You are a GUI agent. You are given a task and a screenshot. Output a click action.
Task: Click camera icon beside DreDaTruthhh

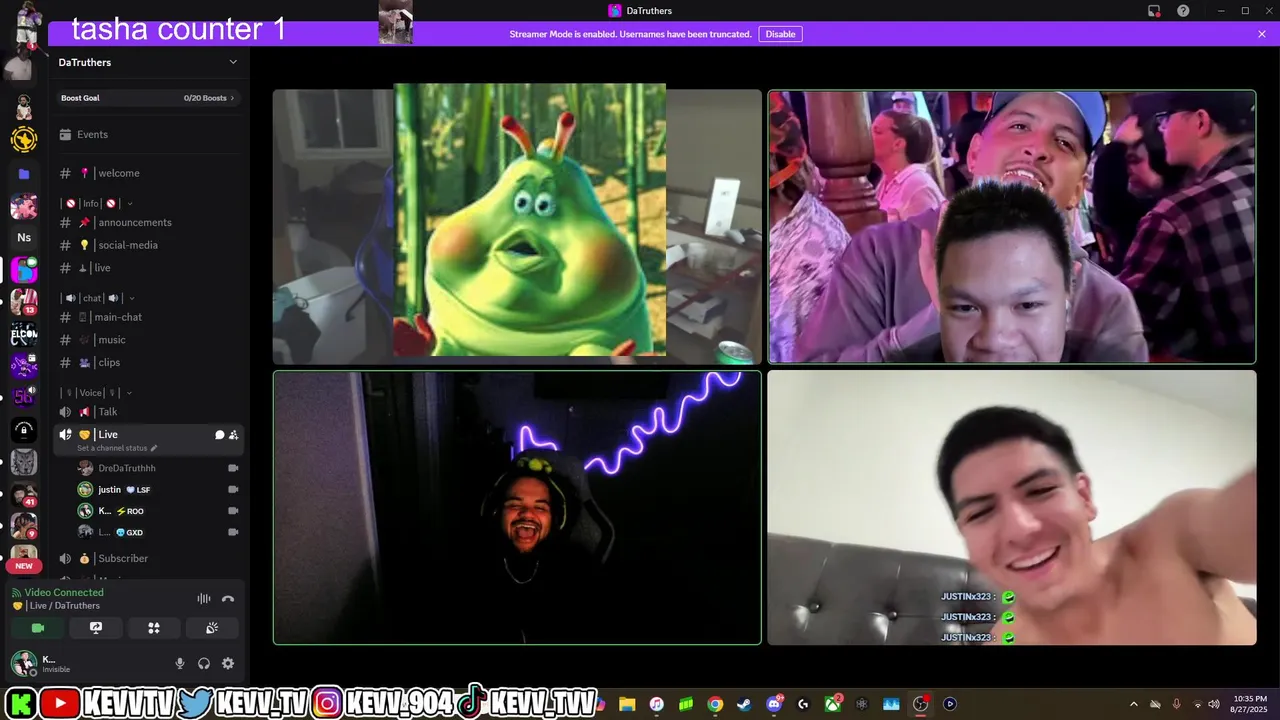click(233, 468)
